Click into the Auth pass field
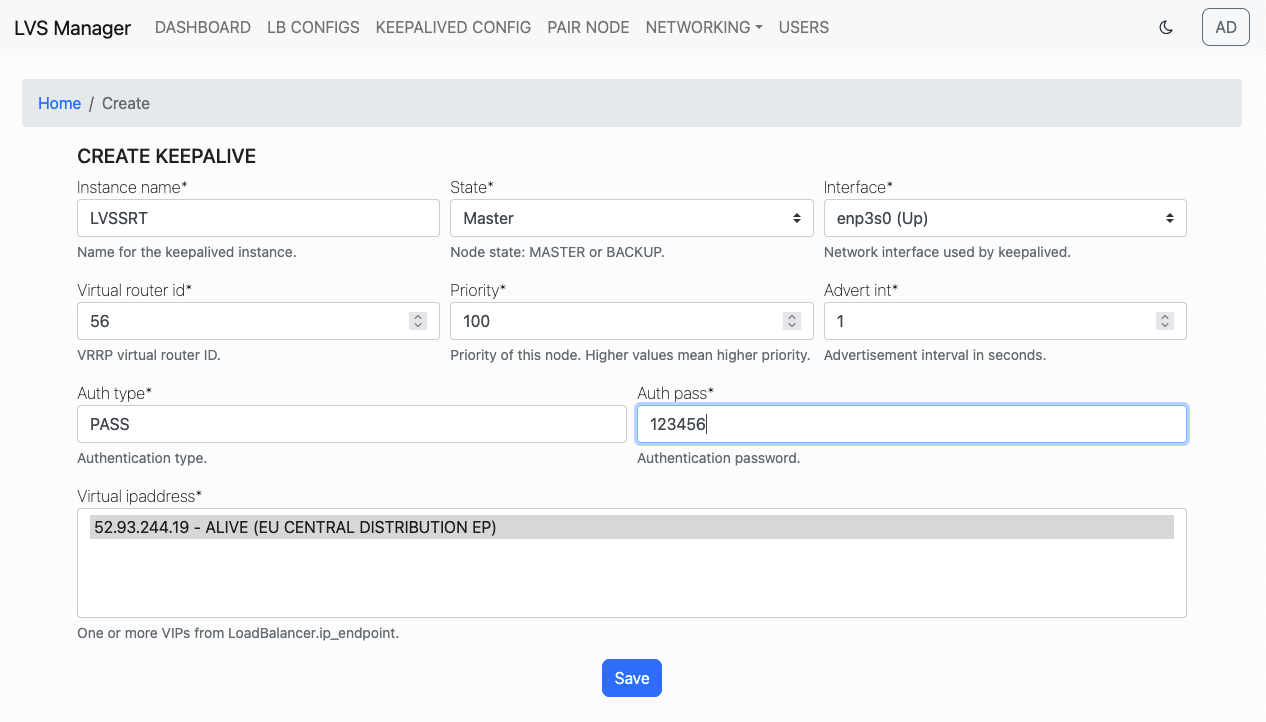Viewport: 1266px width, 722px height. pyautogui.click(x=912, y=424)
